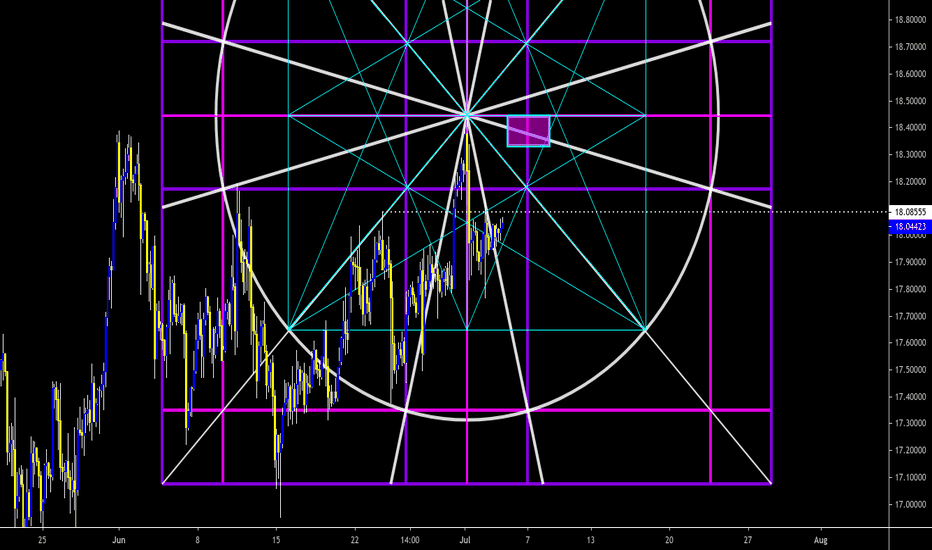Image resolution: width=932 pixels, height=550 pixels.
Task: Click the 18.40000 price axis label
Action: pos(910,127)
